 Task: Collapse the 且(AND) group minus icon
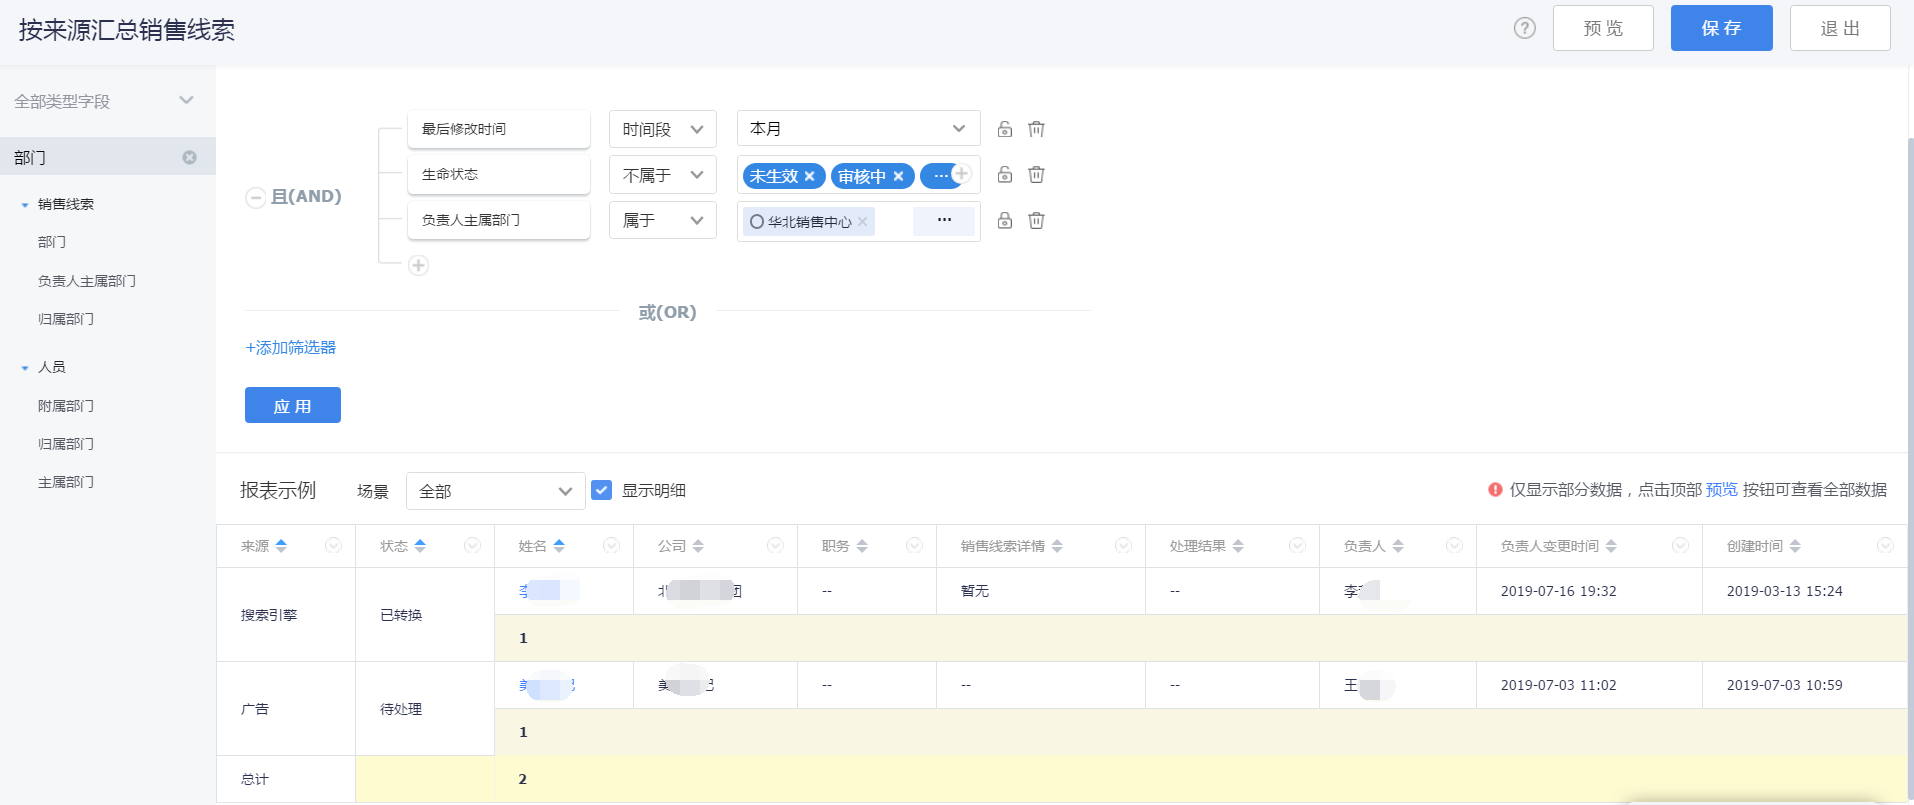tap(255, 197)
